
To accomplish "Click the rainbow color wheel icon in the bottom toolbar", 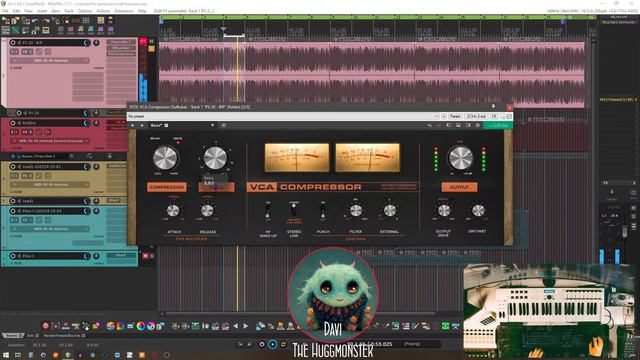I will (141, 326).
